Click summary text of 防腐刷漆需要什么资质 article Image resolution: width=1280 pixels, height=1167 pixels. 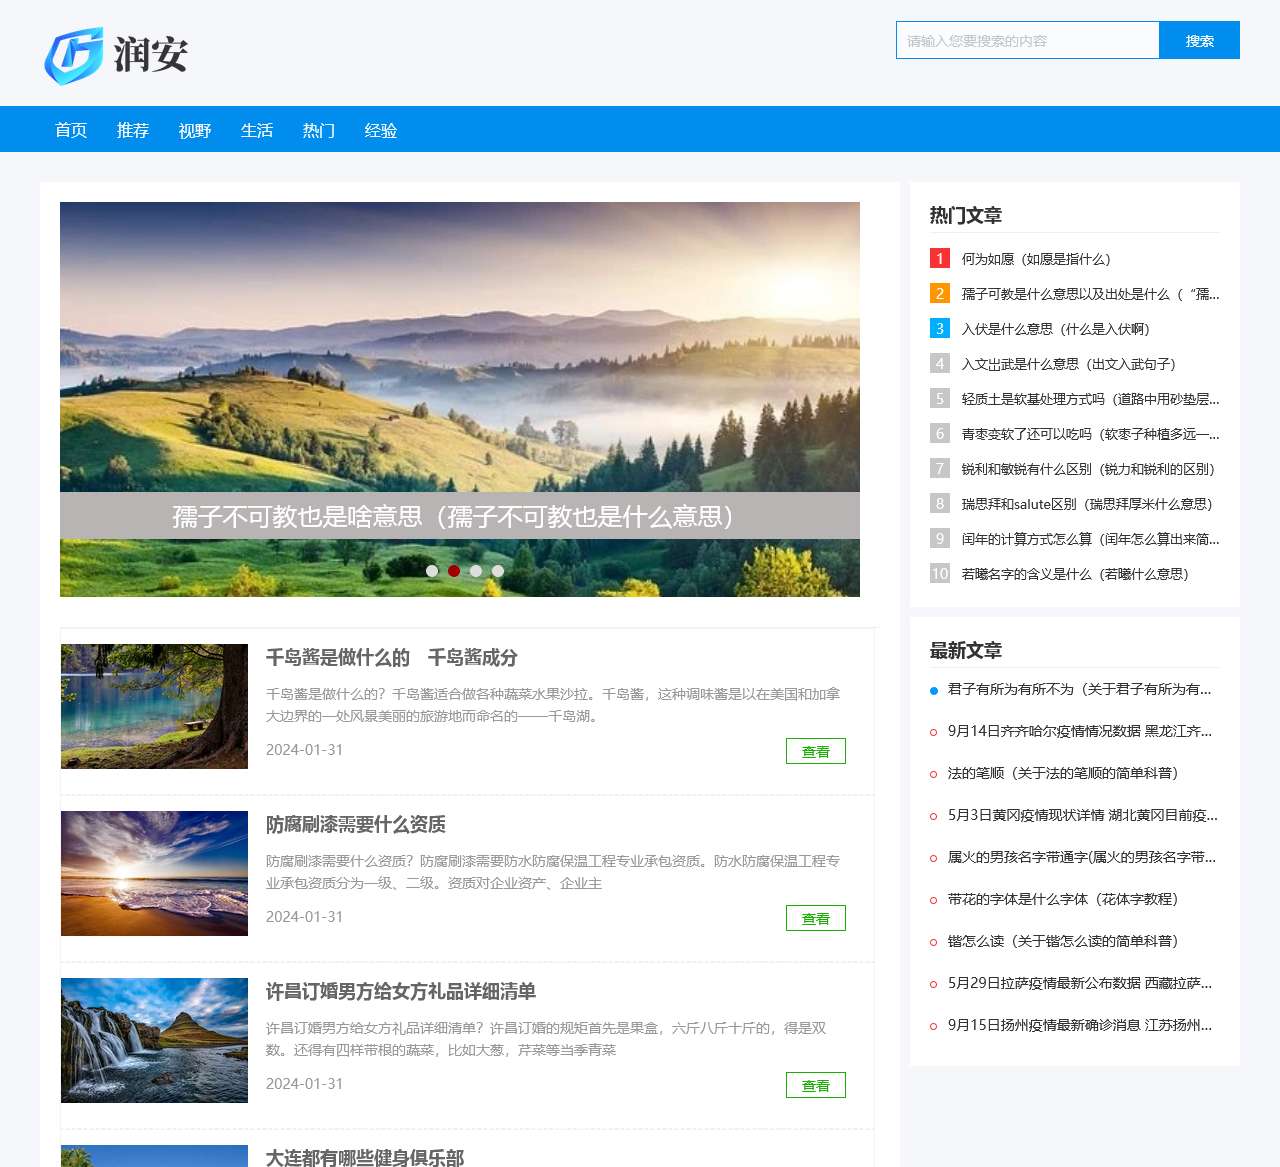[553, 872]
